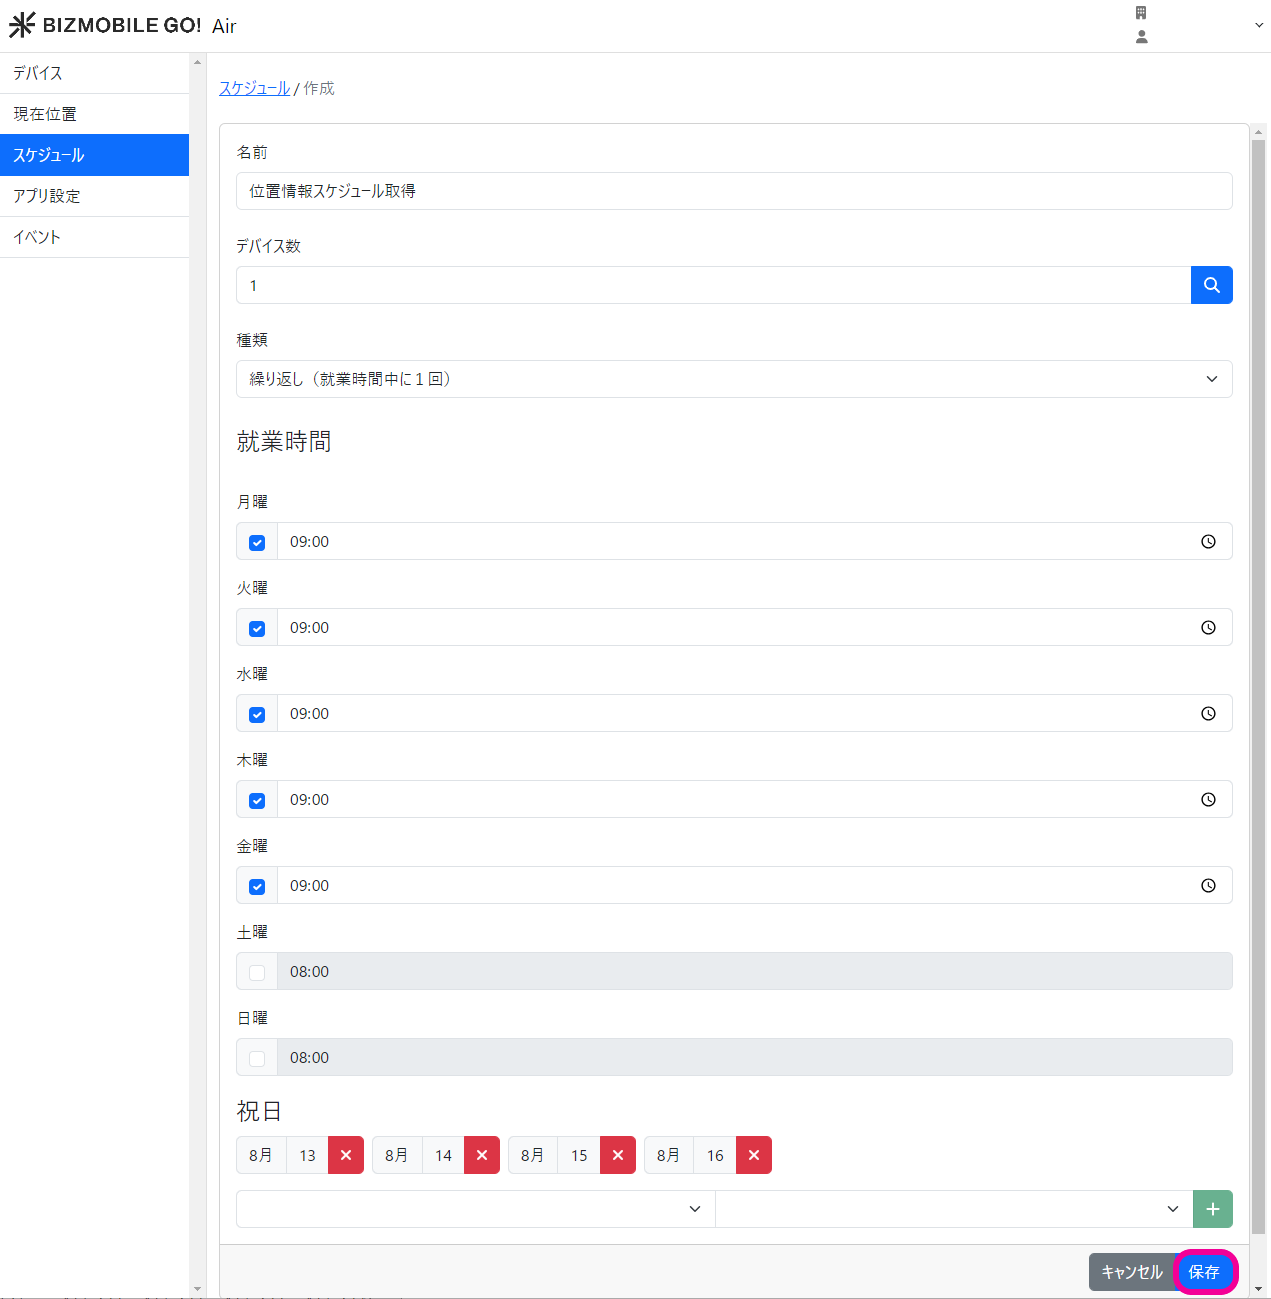The width and height of the screenshot is (1271, 1299).
Task: Uncheck the 月曜 checkbox
Action: click(x=257, y=543)
